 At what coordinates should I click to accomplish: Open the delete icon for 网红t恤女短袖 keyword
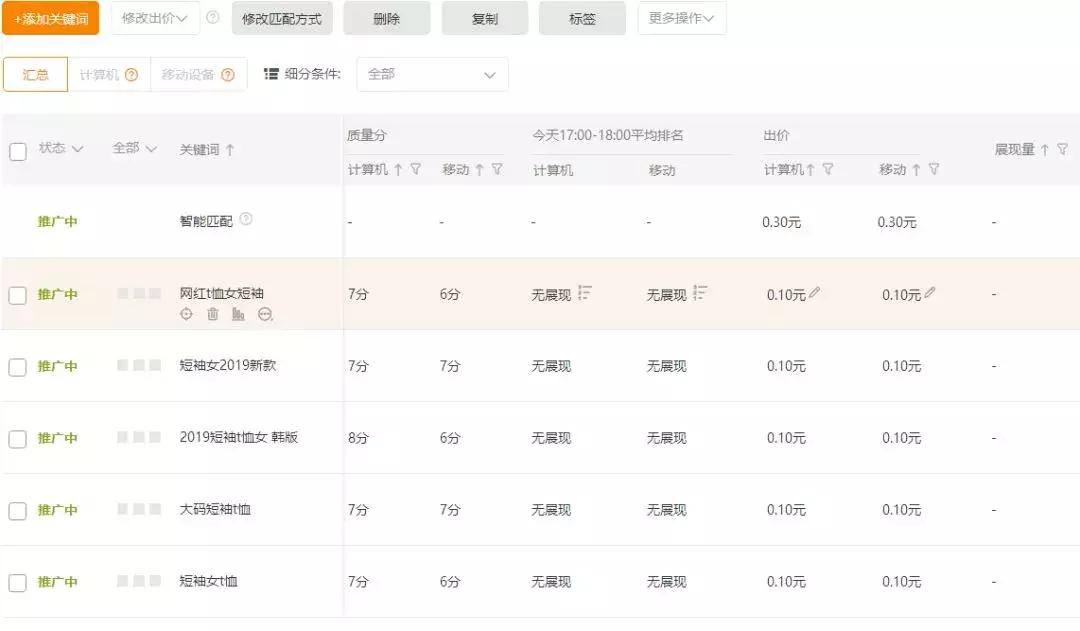point(213,313)
